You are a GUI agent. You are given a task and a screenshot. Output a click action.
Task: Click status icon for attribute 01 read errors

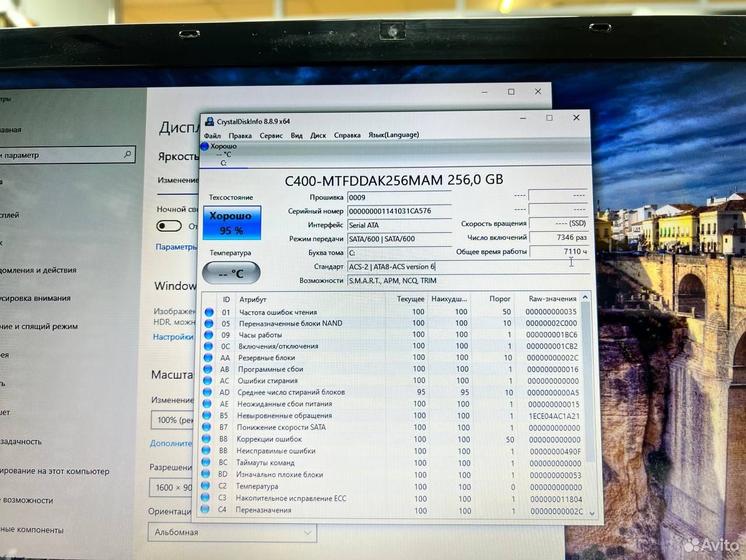tap(208, 313)
